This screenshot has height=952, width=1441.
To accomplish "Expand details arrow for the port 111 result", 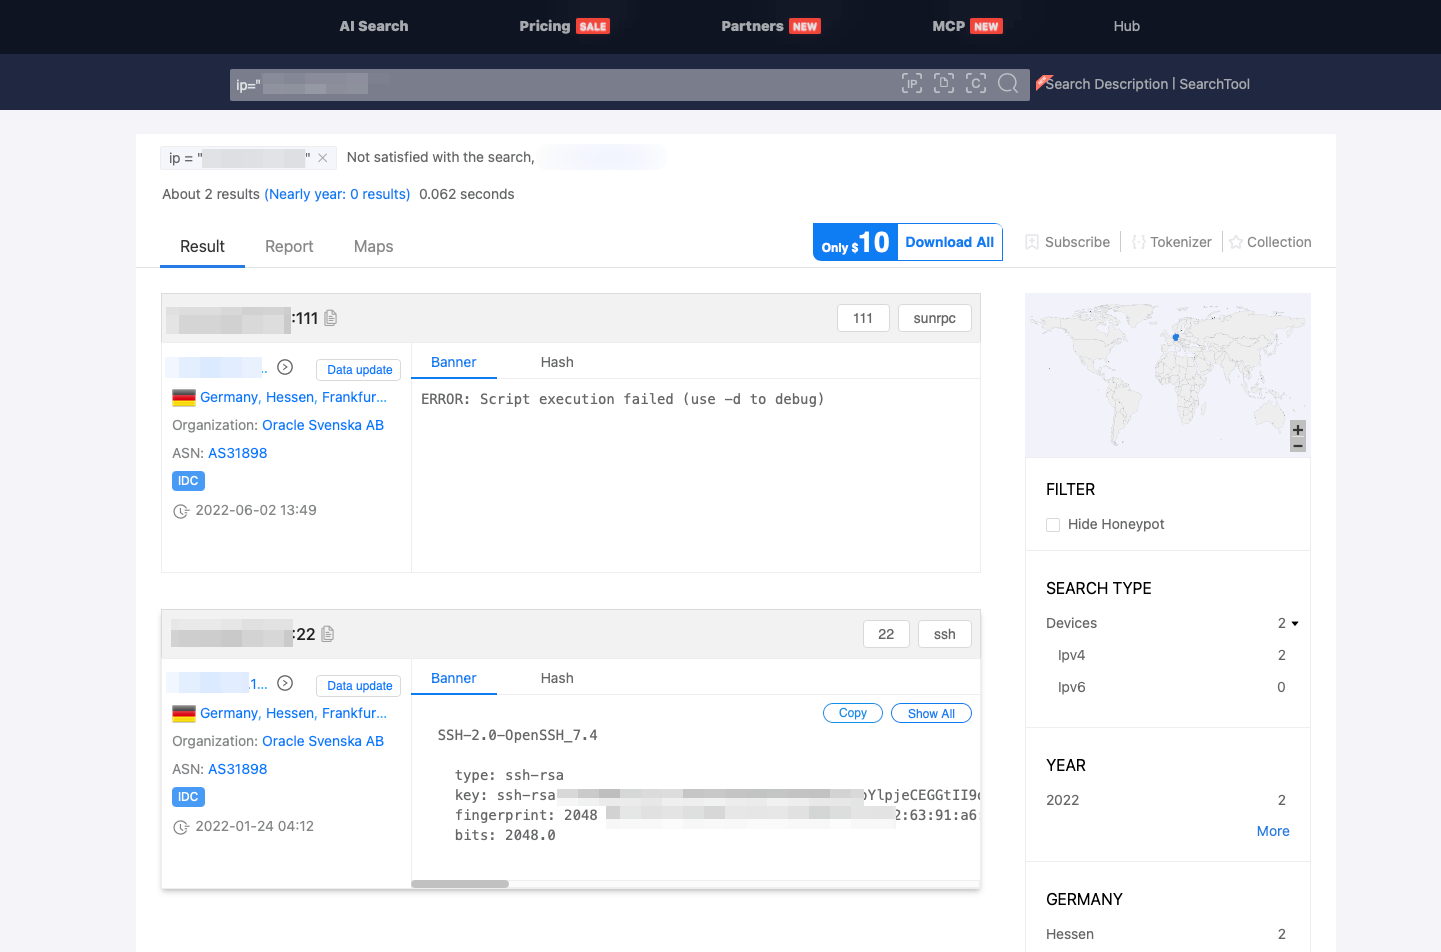I will pos(285,367).
